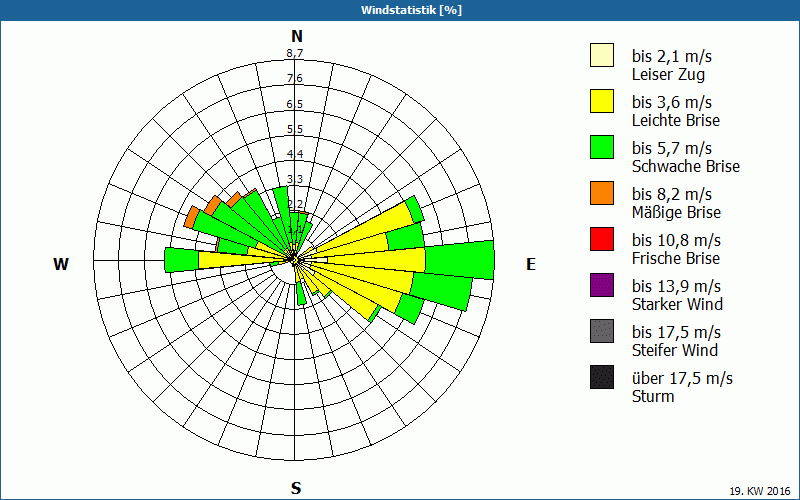Screen dimensions: 800x500
Task: Click the '8,7' radial axis value
Action: (x=294, y=53)
